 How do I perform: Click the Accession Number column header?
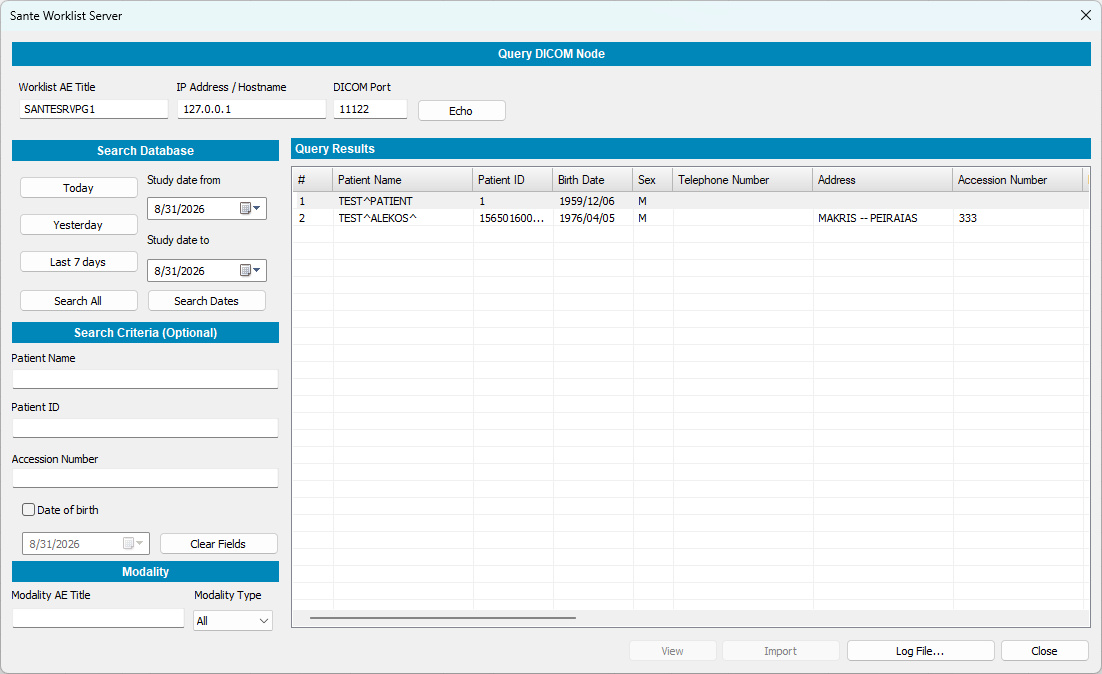tap(1018, 180)
